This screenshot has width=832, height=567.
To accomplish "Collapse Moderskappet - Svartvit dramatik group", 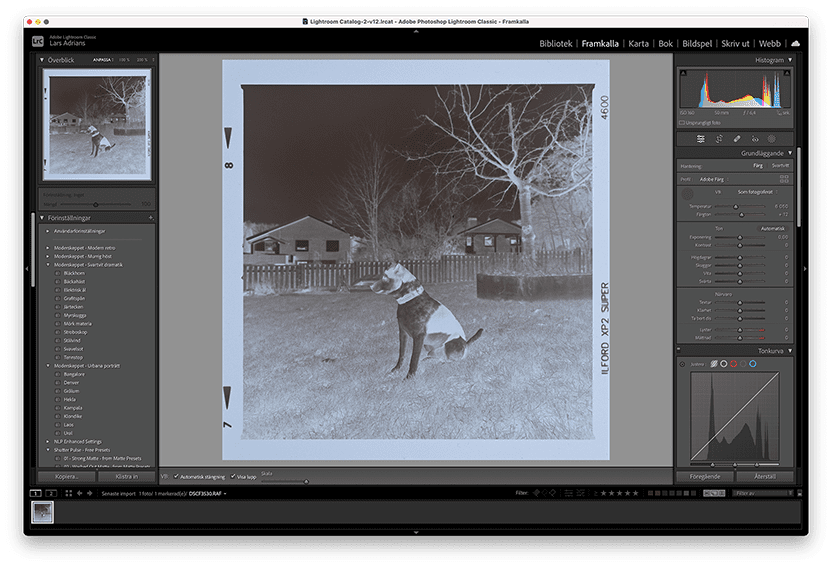I will 48,265.
